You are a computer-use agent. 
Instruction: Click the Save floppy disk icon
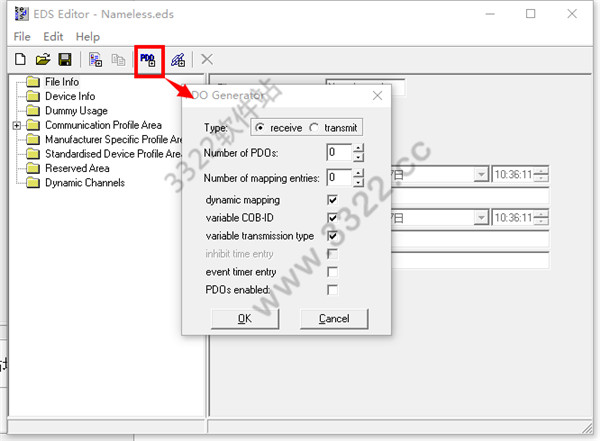pos(65,59)
